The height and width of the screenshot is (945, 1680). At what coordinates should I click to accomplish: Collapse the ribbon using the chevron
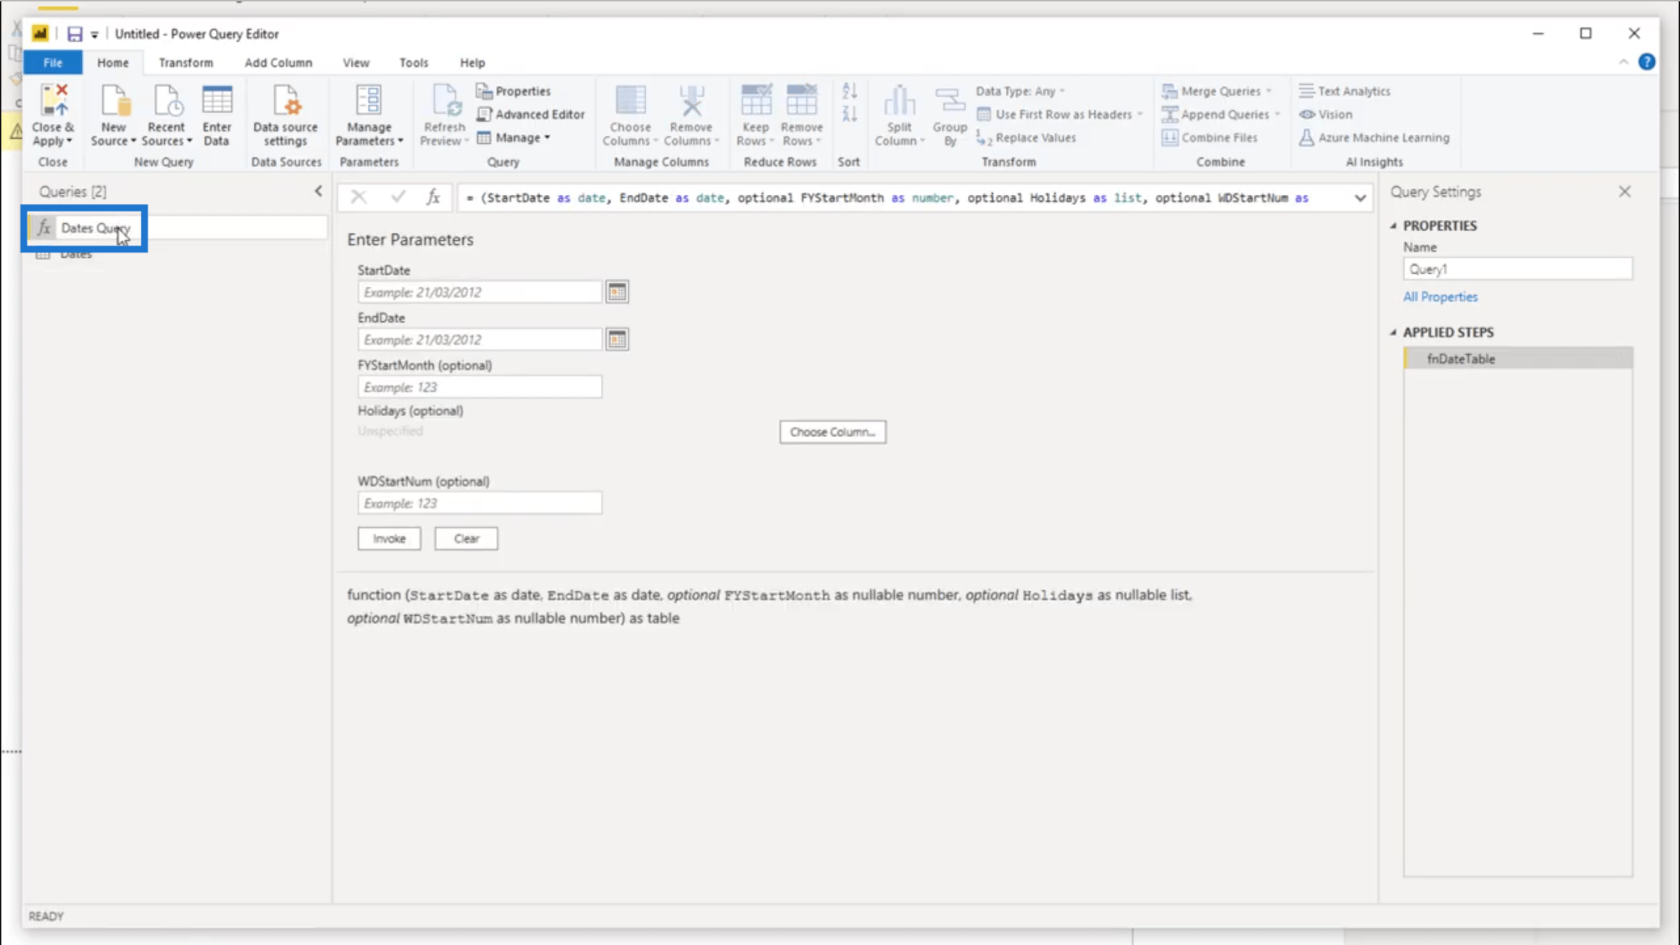coord(1623,62)
